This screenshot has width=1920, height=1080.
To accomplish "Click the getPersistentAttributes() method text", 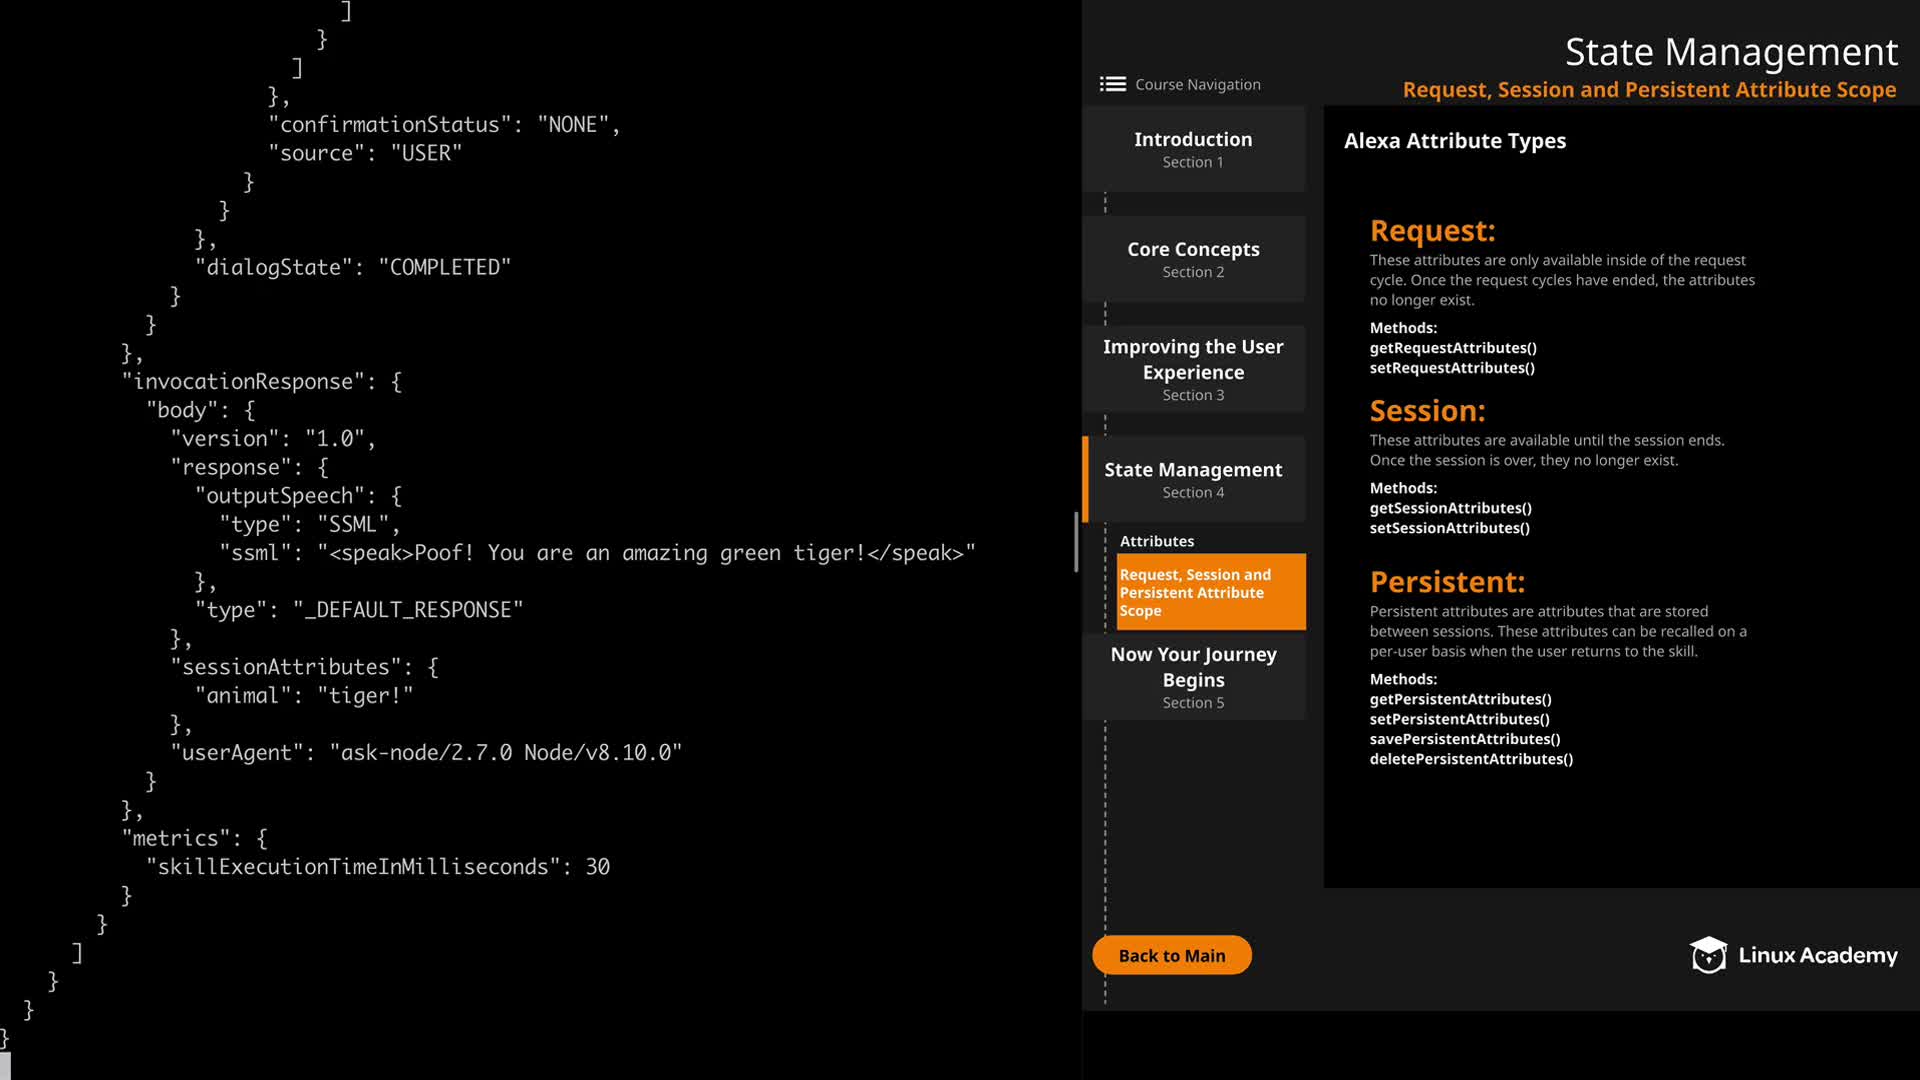I will tap(1460, 699).
